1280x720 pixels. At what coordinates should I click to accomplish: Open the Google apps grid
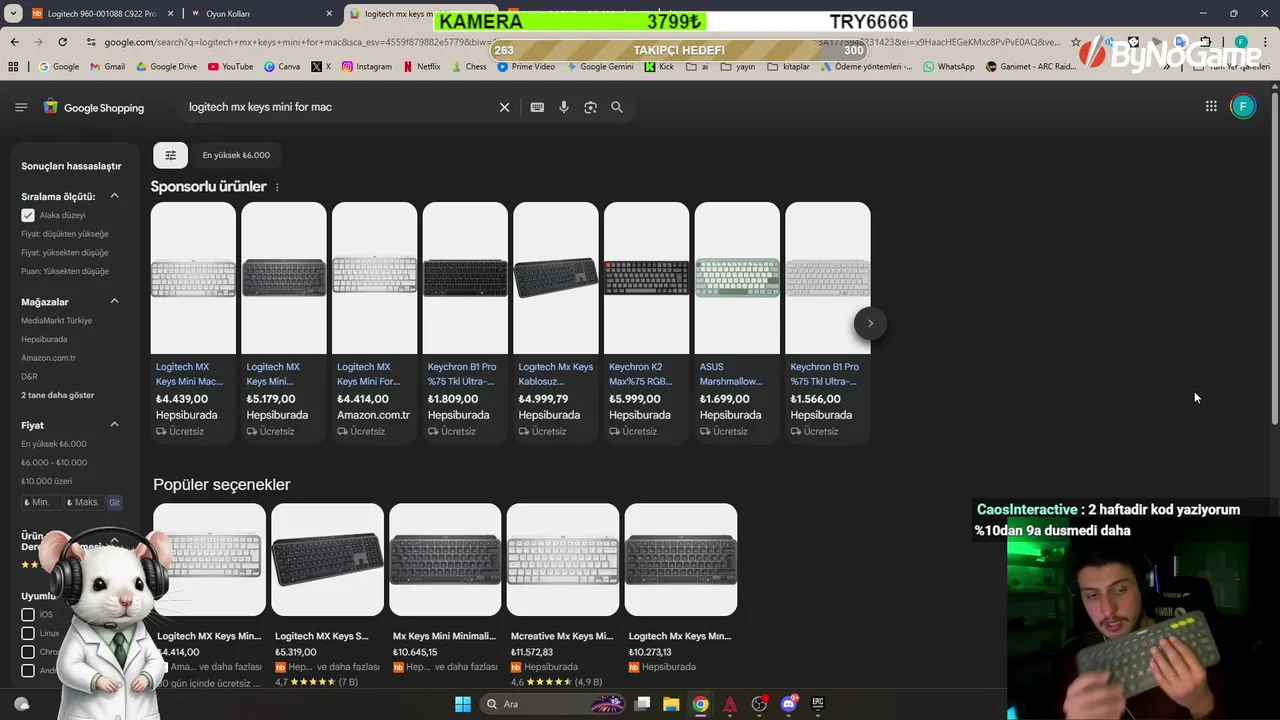1211,106
